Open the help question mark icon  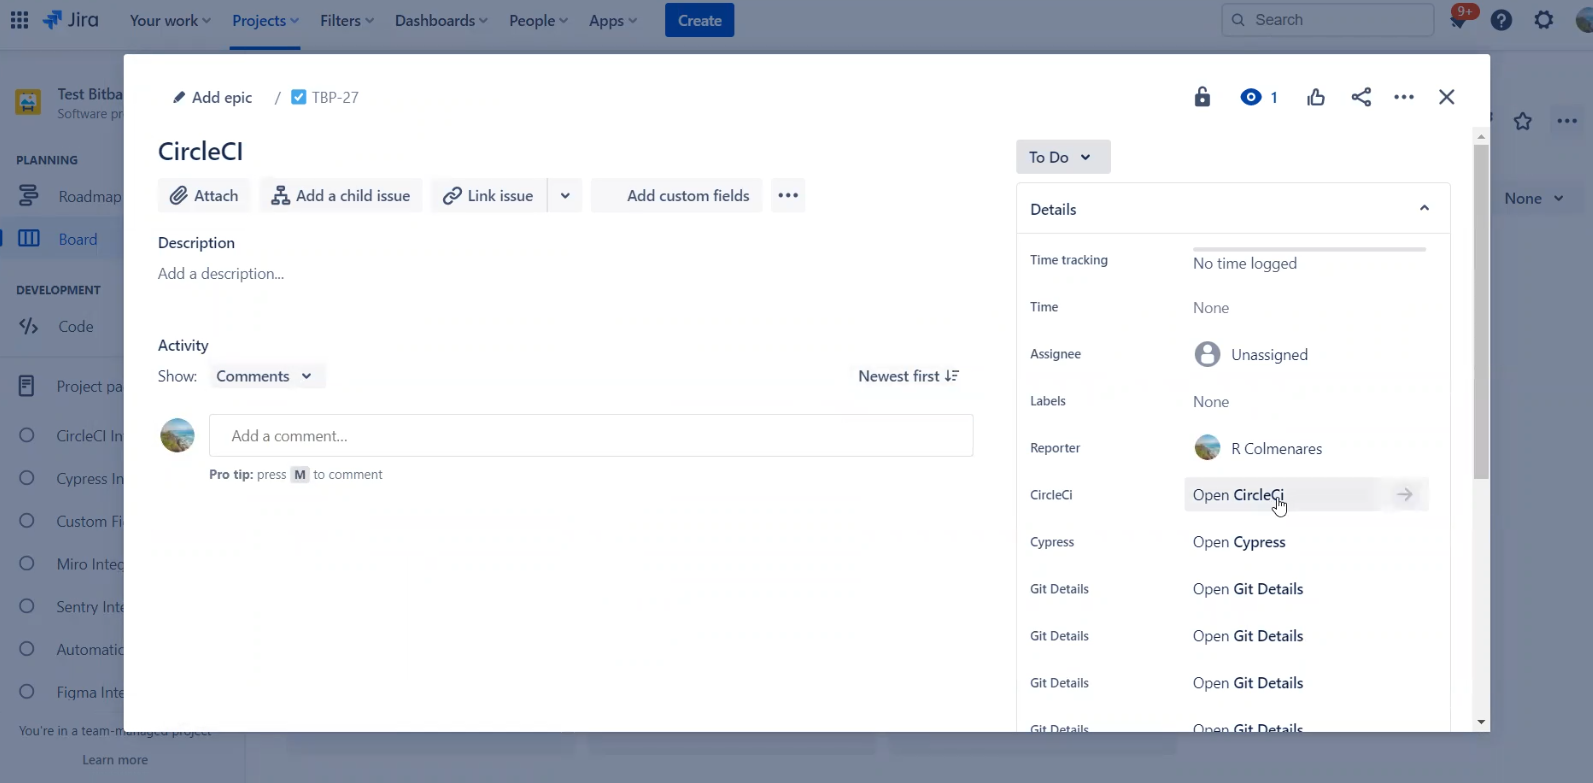click(1501, 20)
